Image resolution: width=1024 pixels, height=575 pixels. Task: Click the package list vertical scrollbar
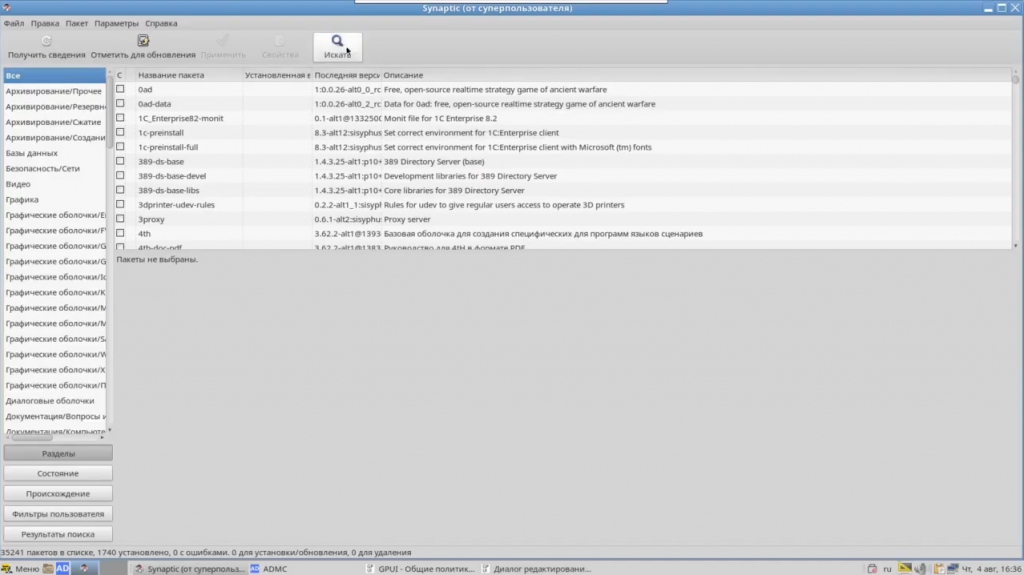pos(1015,157)
